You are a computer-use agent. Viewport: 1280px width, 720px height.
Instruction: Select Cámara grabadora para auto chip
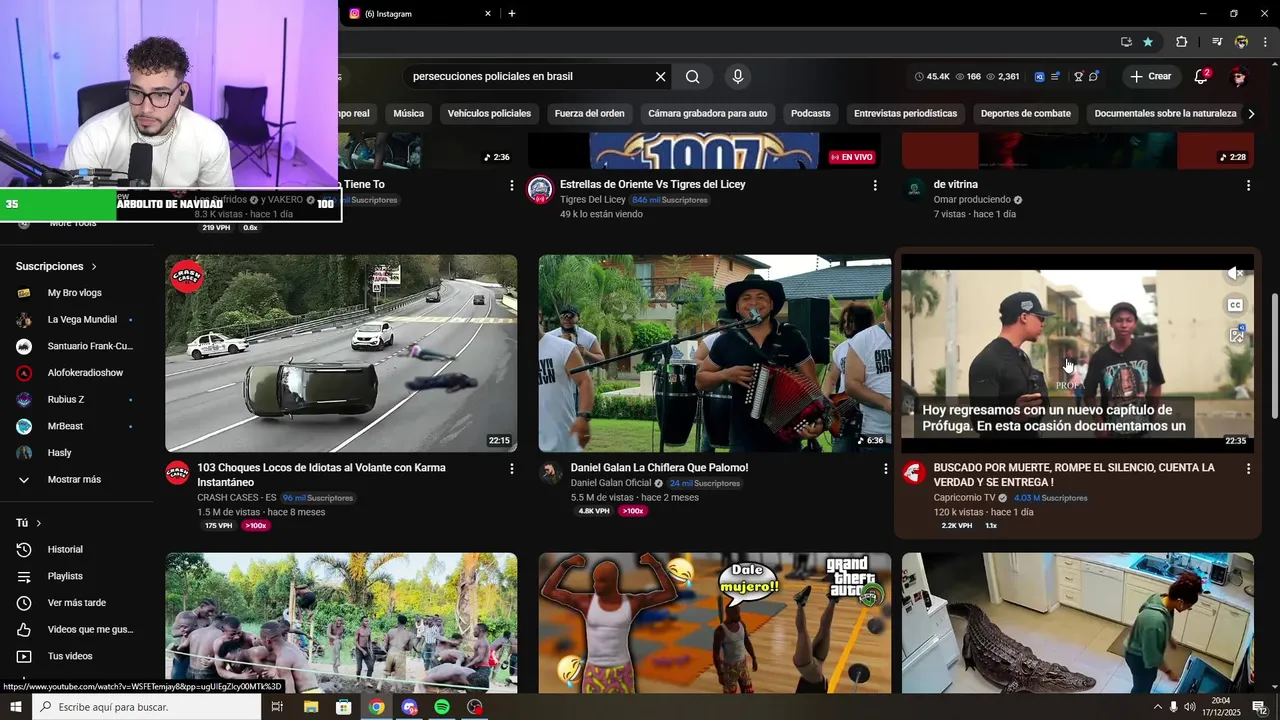coord(707,114)
